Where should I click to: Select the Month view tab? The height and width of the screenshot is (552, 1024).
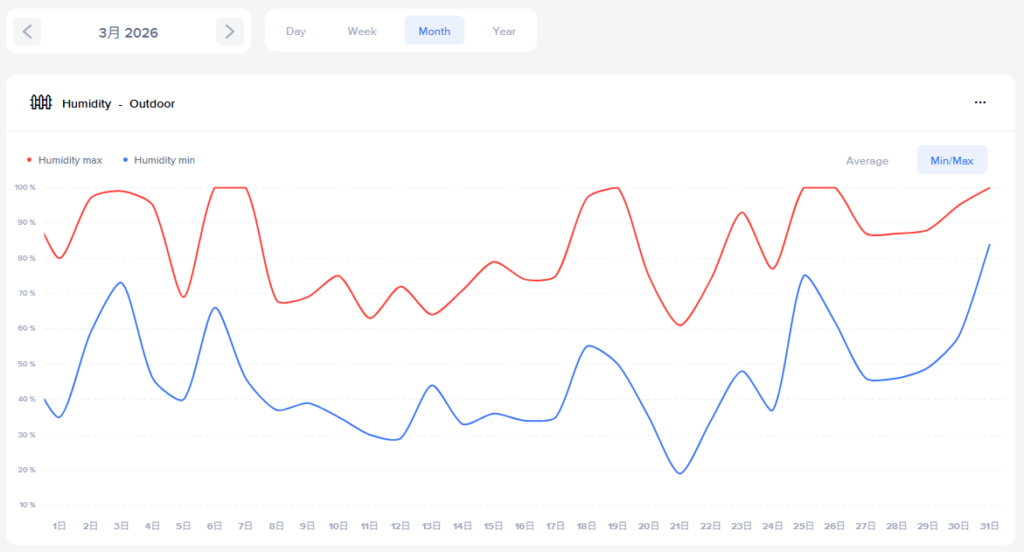tap(434, 31)
